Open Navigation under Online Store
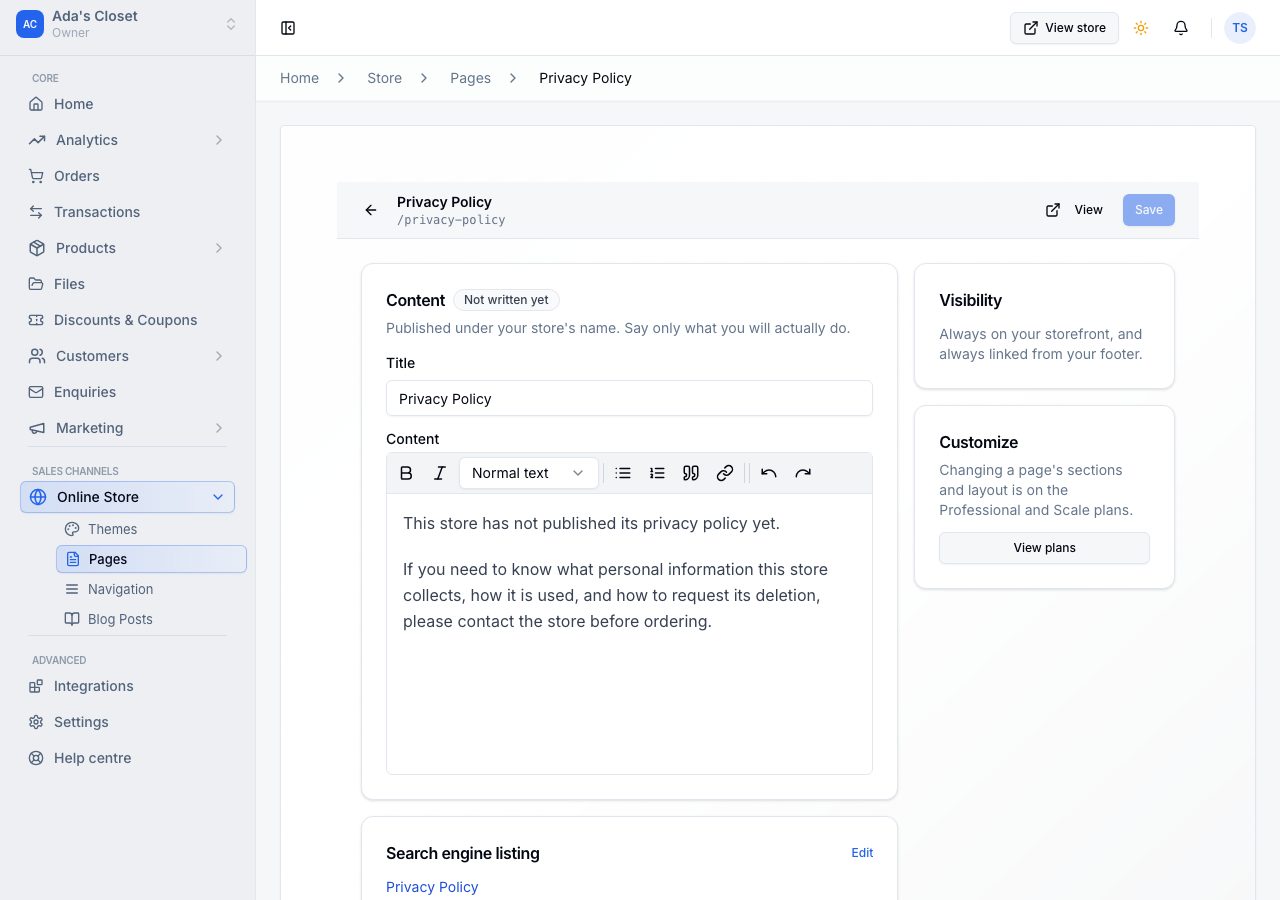 (x=151, y=589)
